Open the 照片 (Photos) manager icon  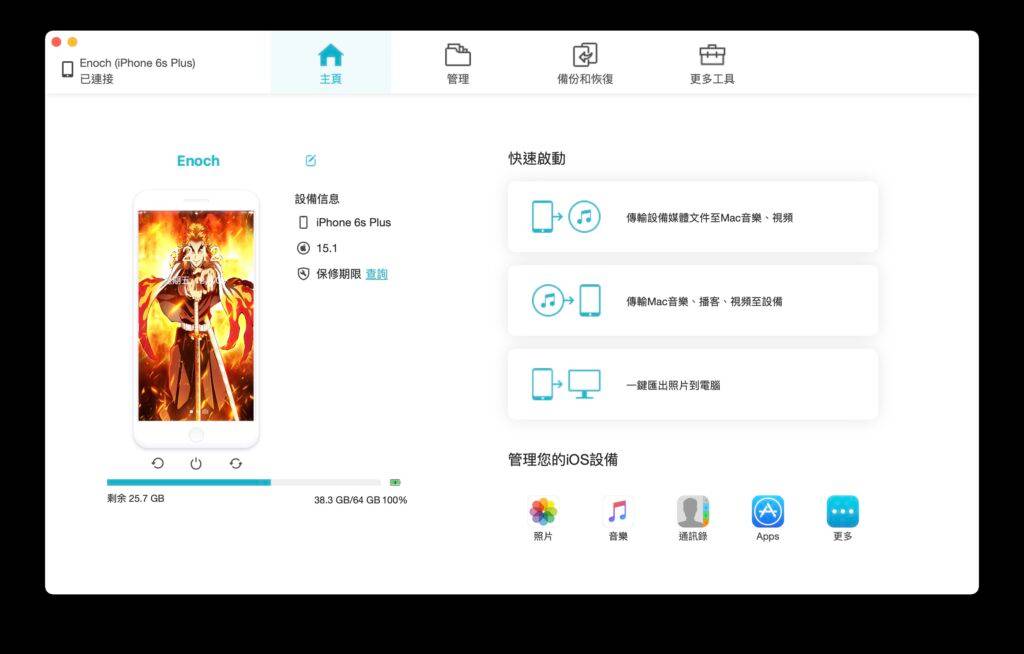point(543,511)
